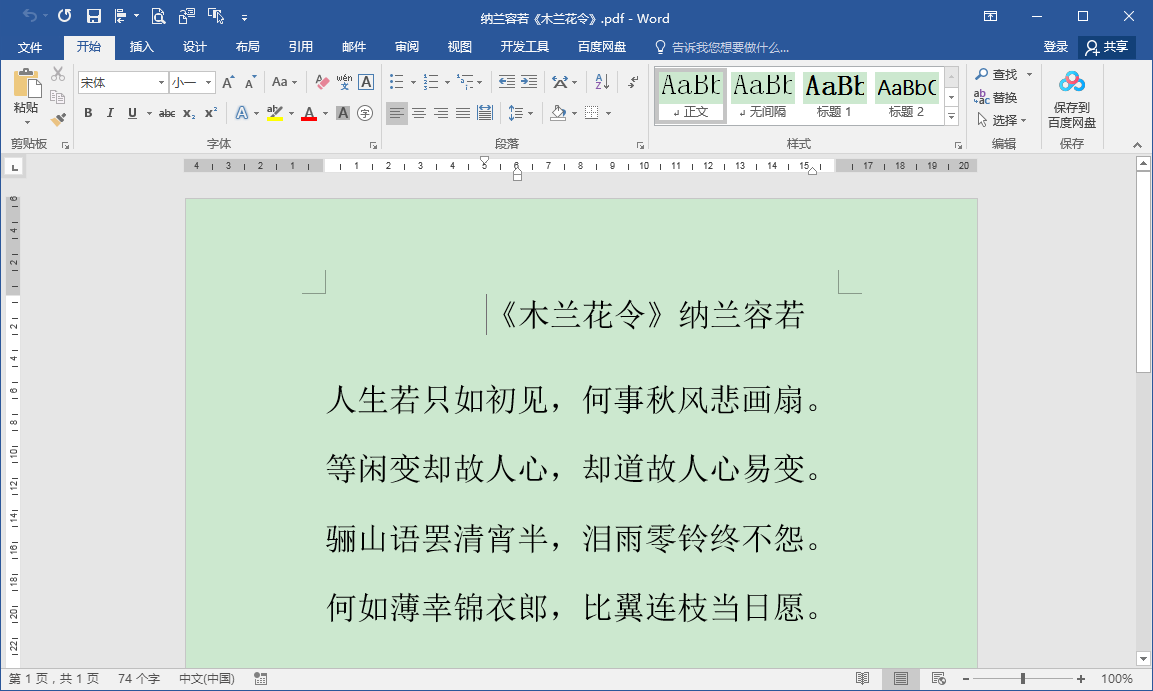Image resolution: width=1153 pixels, height=691 pixels.
Task: Click the distributed alignment icon
Action: click(x=485, y=113)
